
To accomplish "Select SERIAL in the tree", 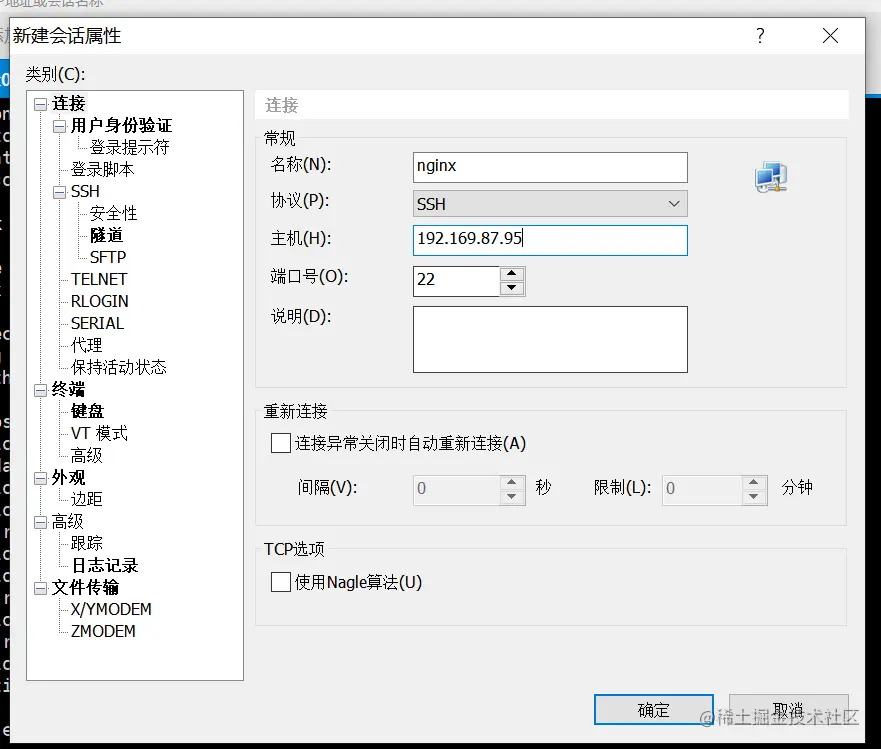I will pos(97,323).
